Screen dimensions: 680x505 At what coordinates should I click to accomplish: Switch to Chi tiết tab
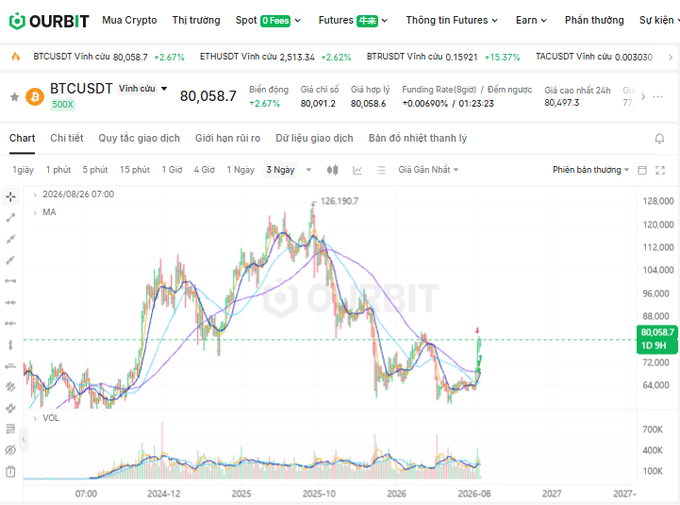(67, 138)
